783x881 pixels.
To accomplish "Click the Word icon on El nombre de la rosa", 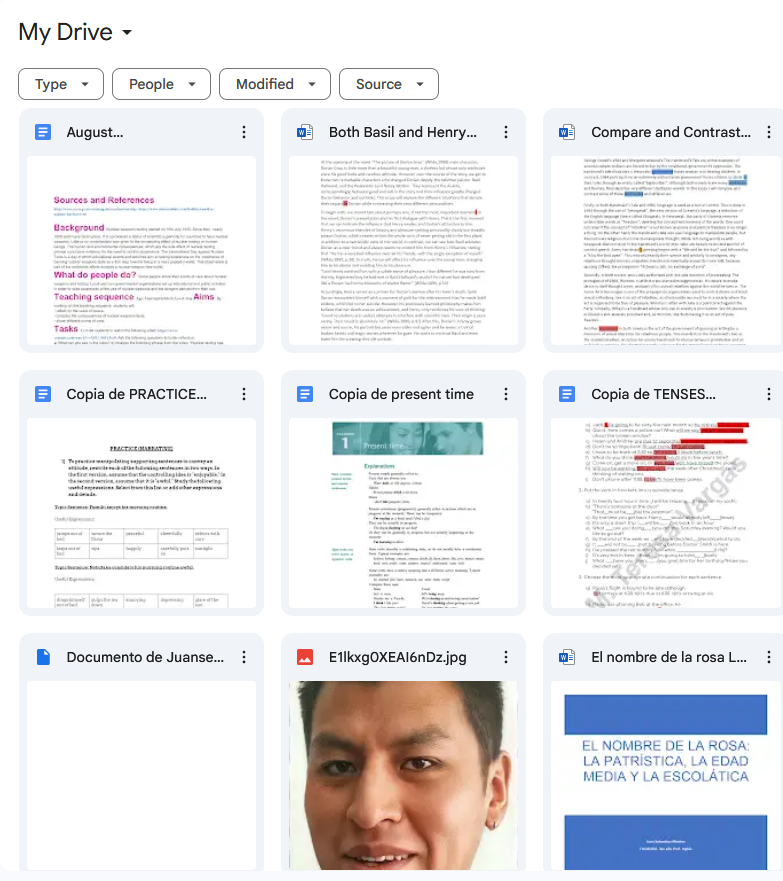I will (x=567, y=657).
